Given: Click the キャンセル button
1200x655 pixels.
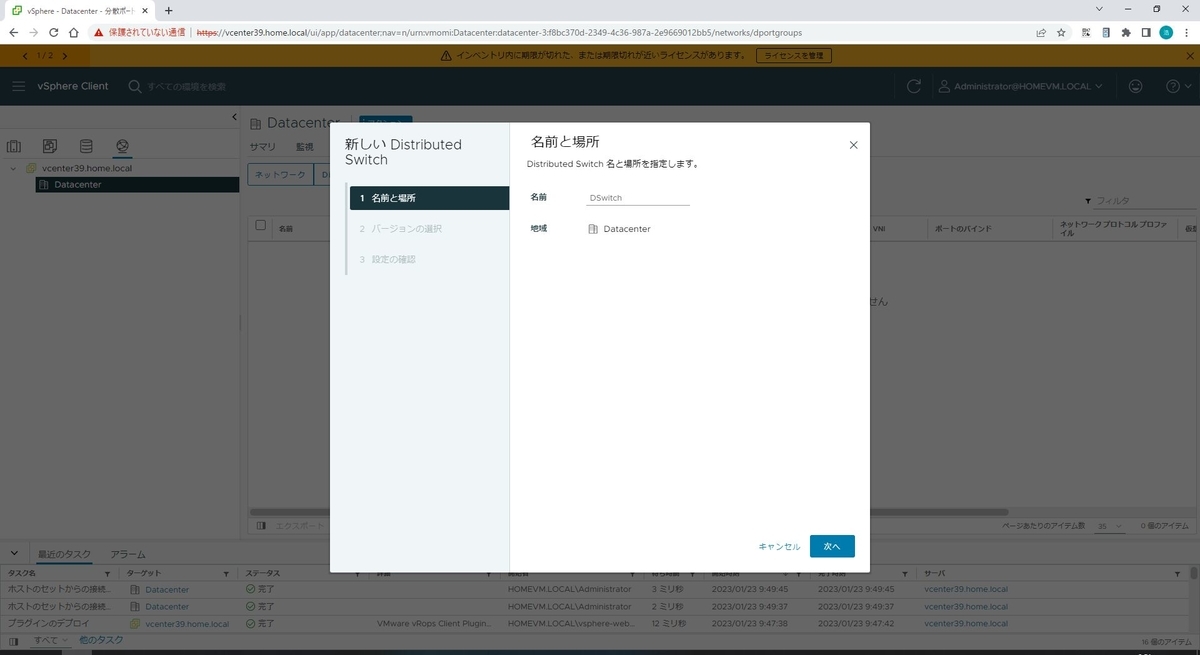Looking at the screenshot, I should point(779,546).
